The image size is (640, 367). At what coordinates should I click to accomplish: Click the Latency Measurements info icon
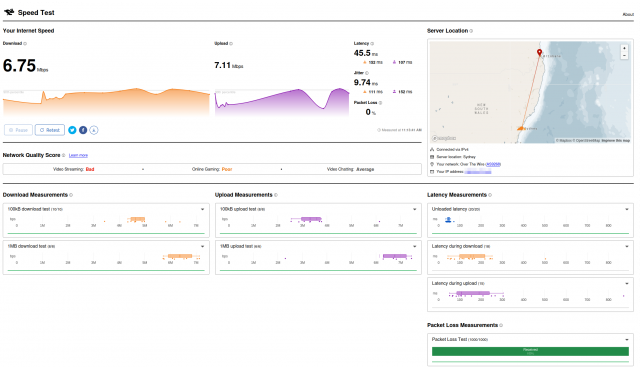pos(490,195)
